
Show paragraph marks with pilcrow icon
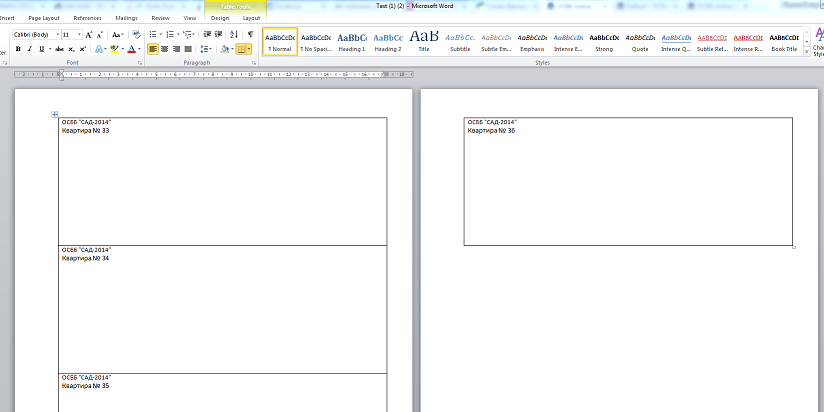[249, 34]
